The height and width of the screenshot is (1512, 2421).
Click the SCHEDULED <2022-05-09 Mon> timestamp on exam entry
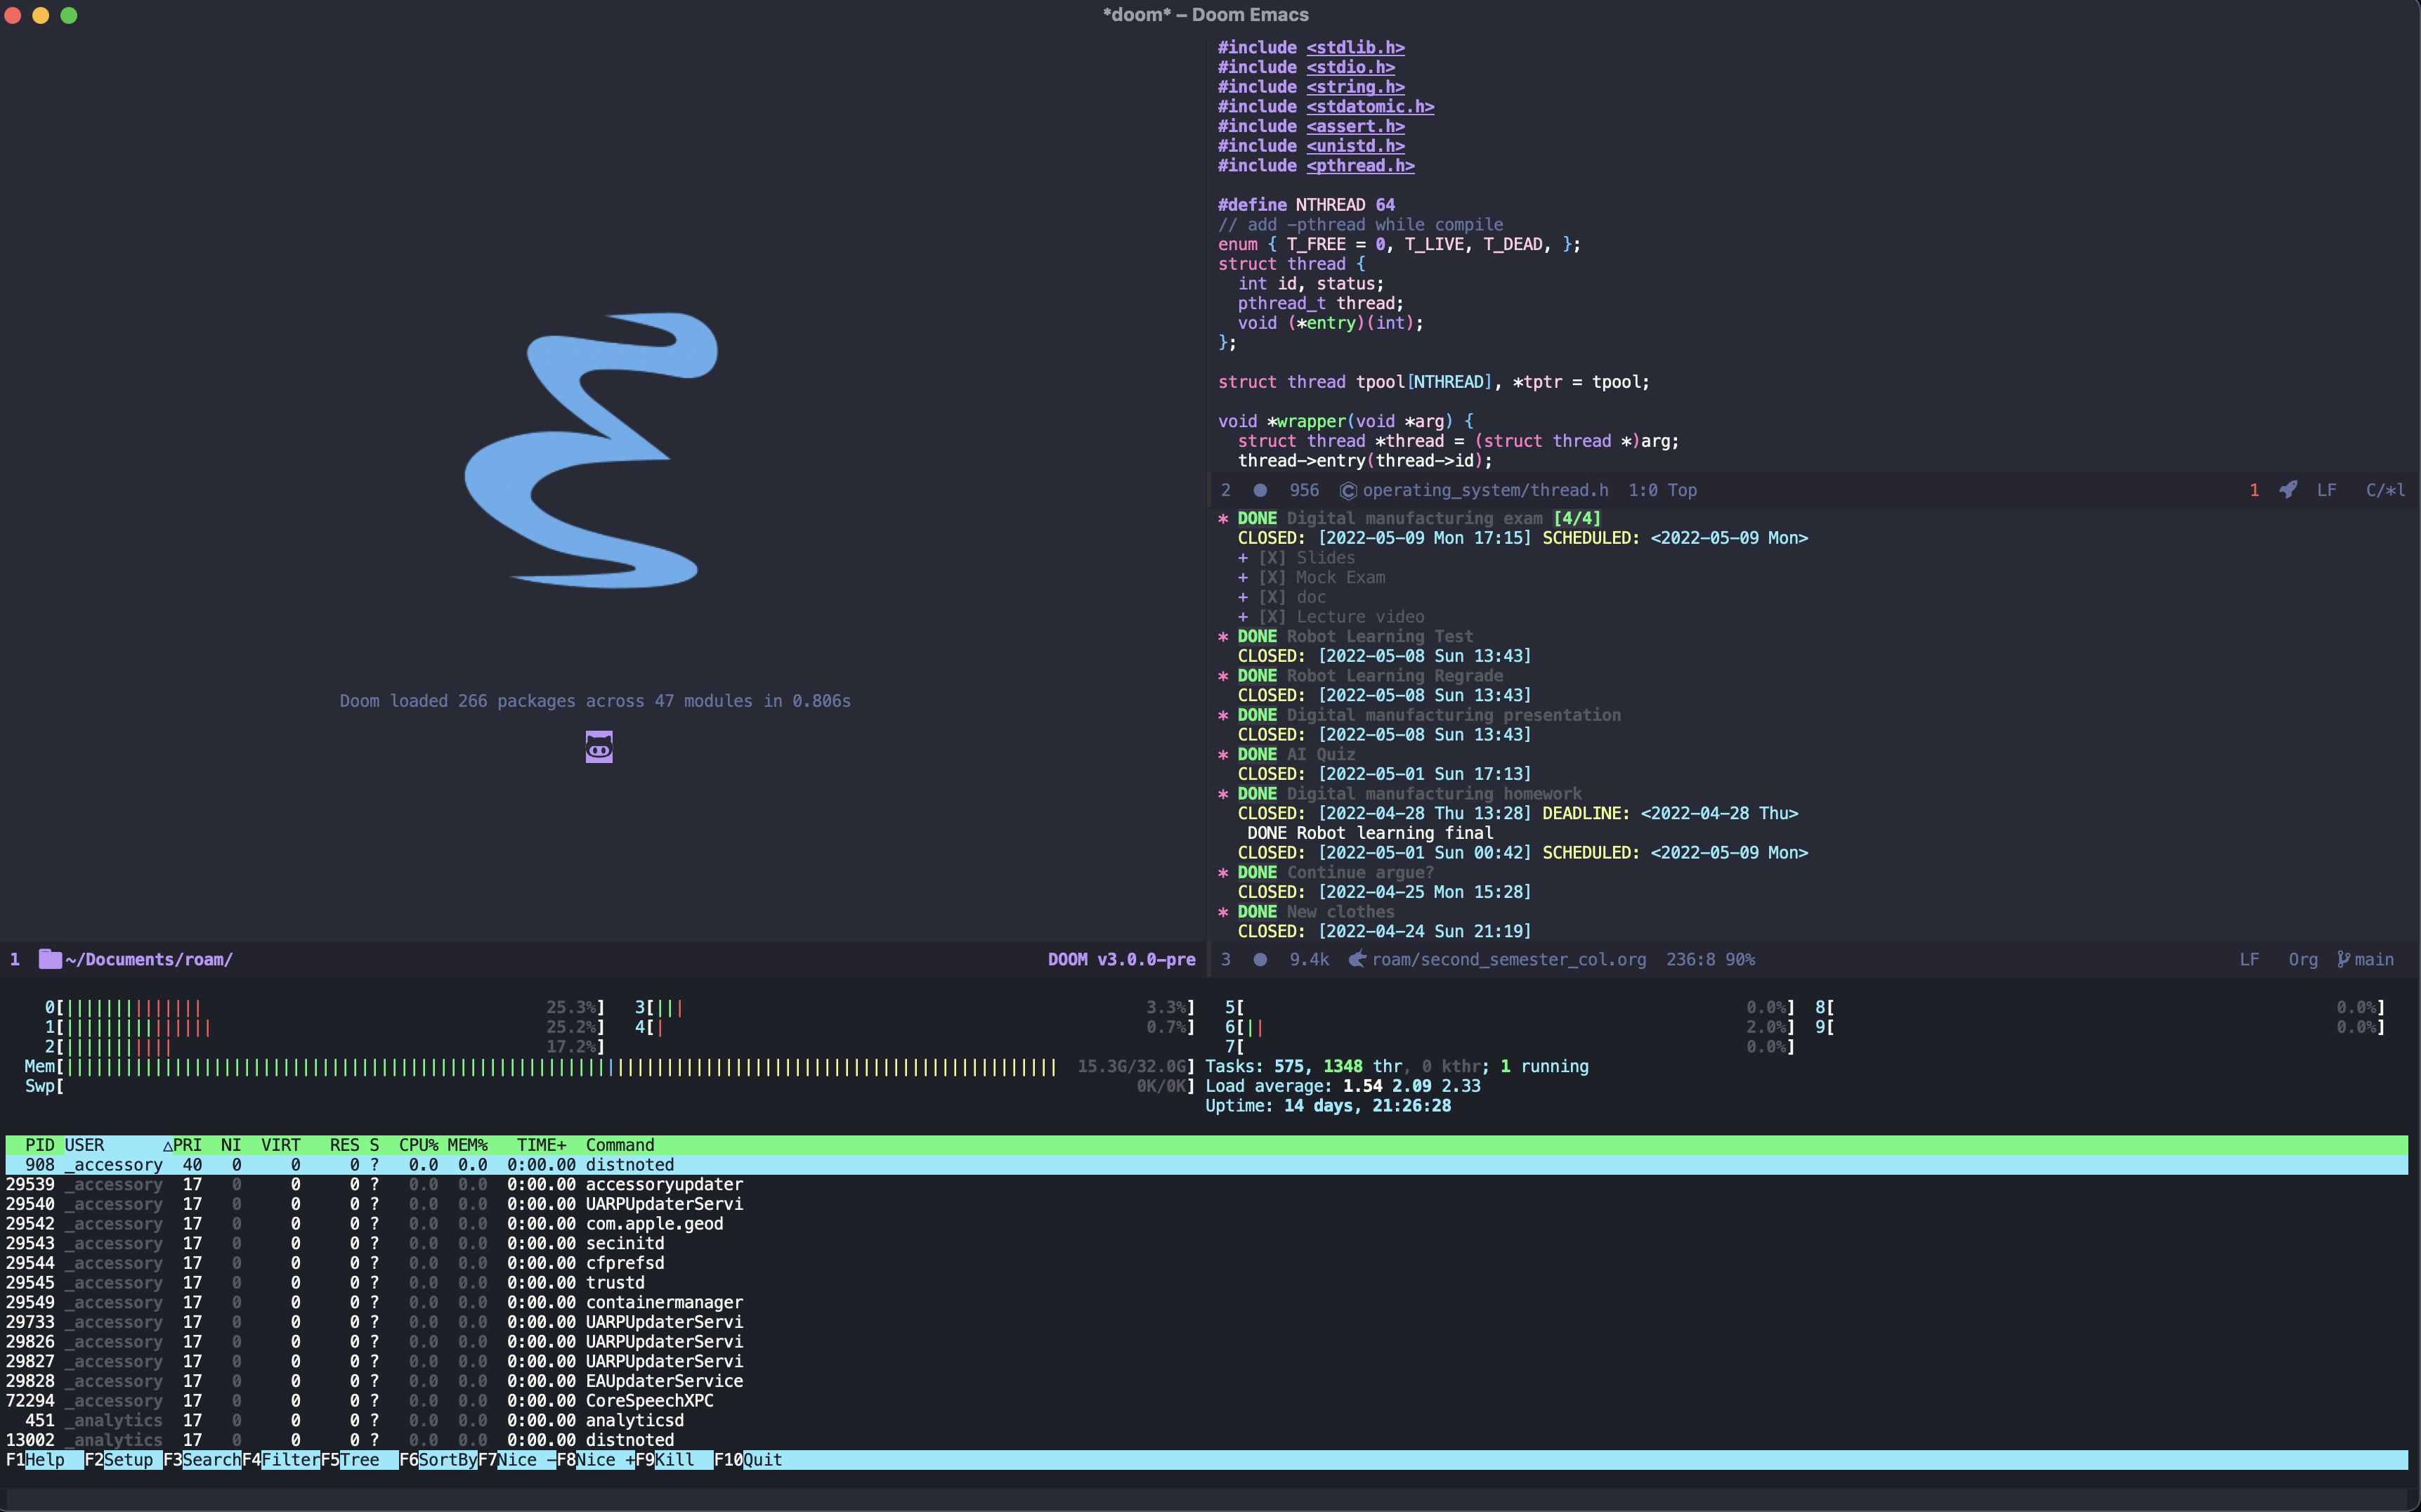click(x=1729, y=538)
